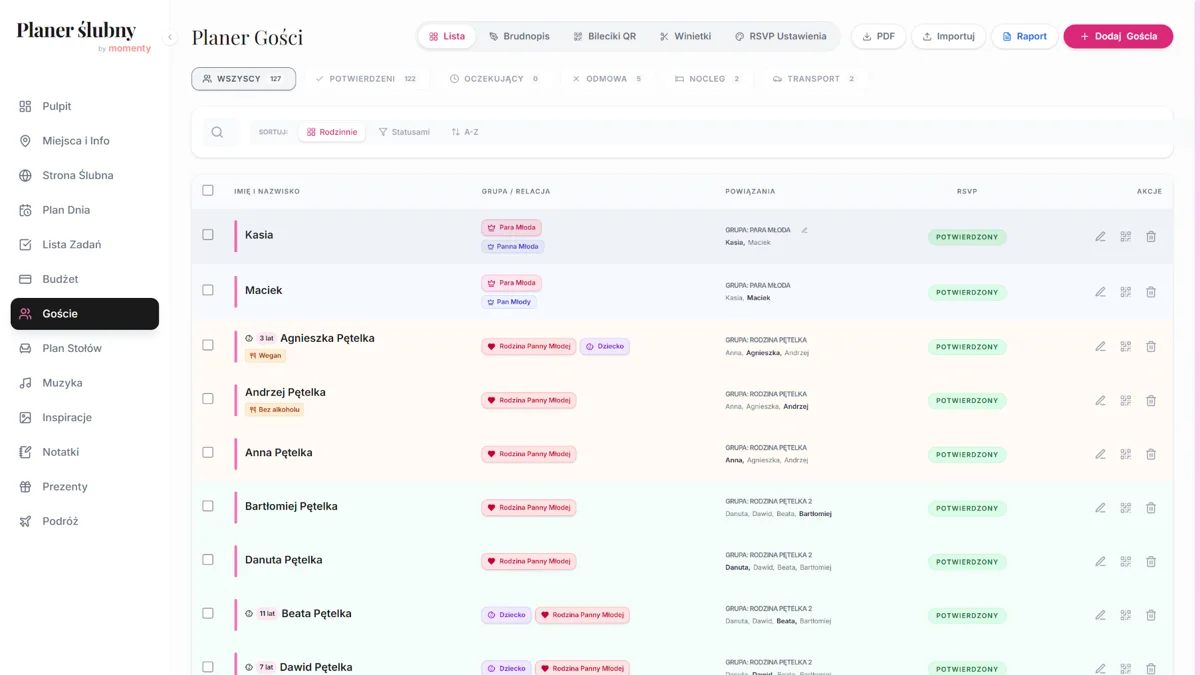Switch to the Brudnopis tab
Image resolution: width=1200 pixels, height=675 pixels.
click(519, 36)
